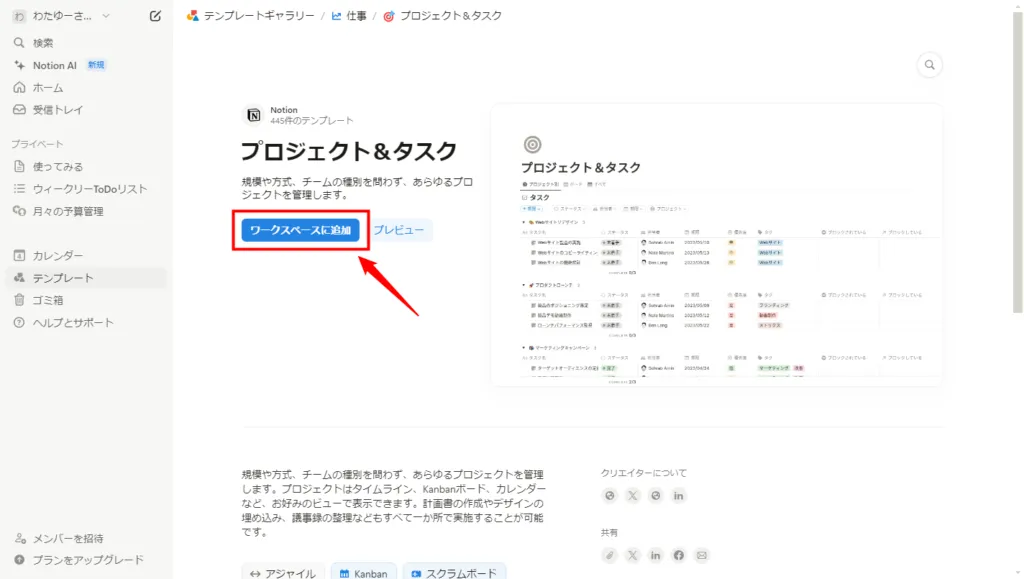
Task: Share on Facebook under 共有
Action: click(x=679, y=555)
